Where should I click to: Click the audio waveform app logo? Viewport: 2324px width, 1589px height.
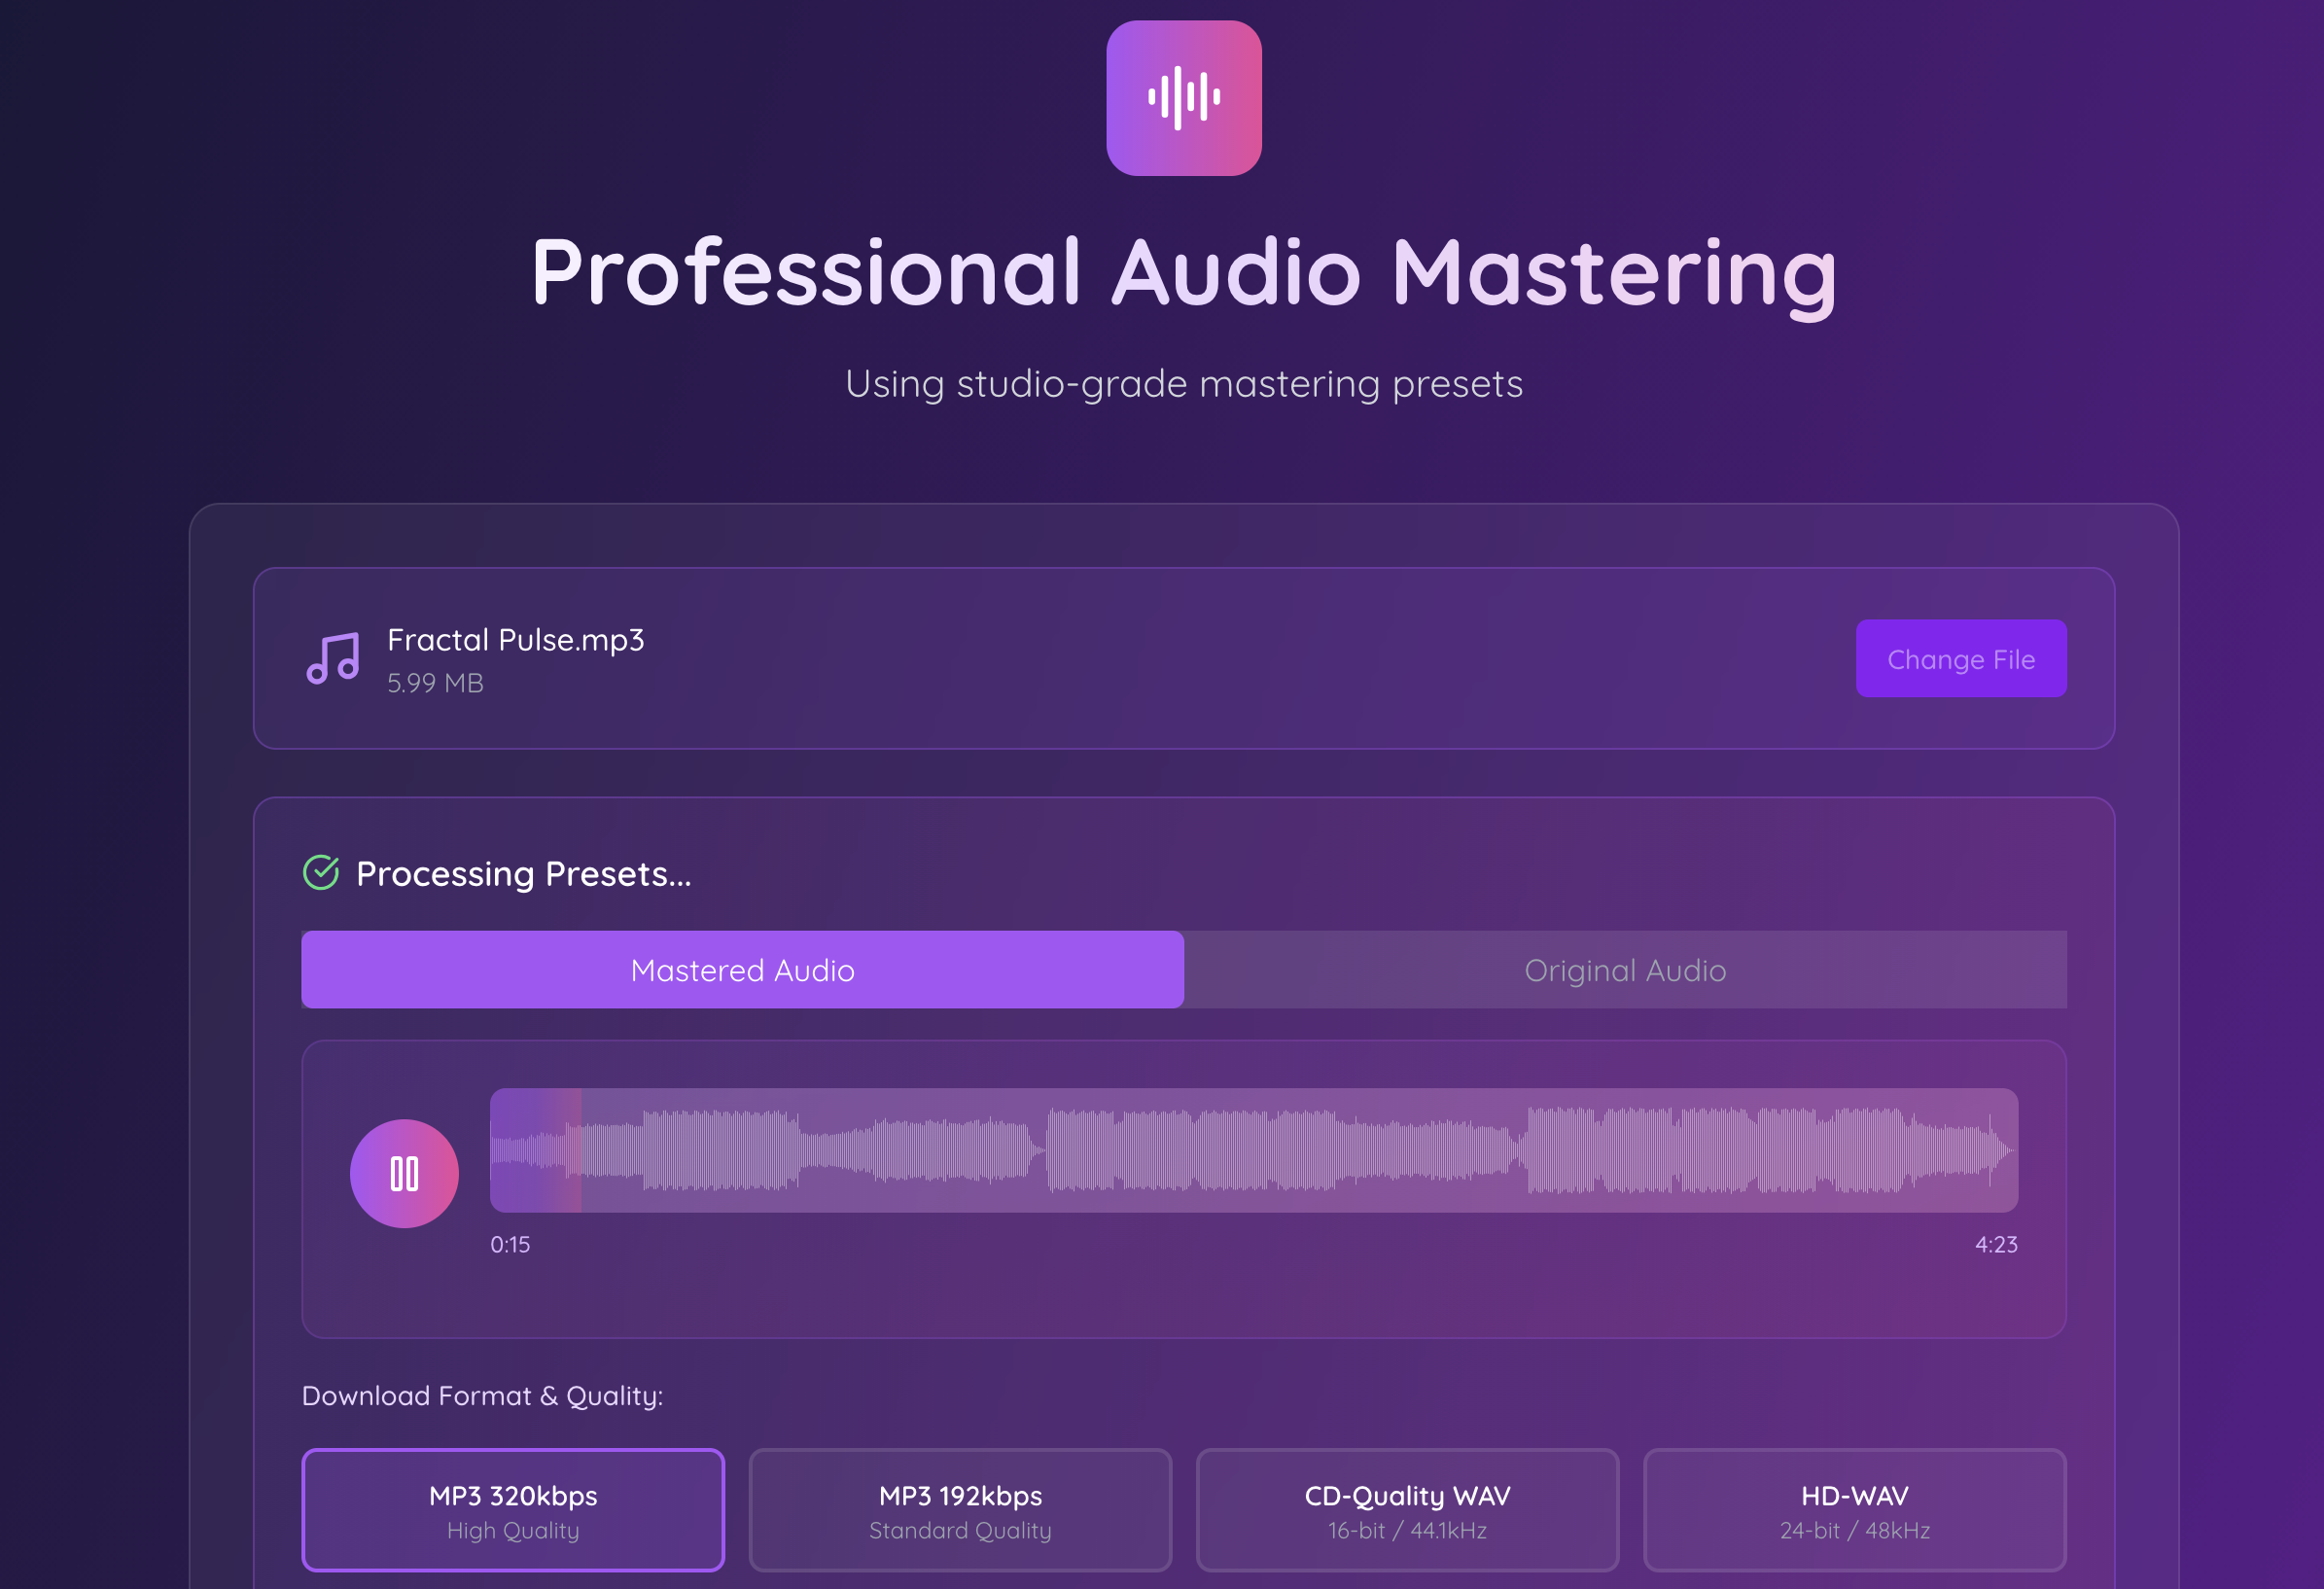coord(1183,98)
